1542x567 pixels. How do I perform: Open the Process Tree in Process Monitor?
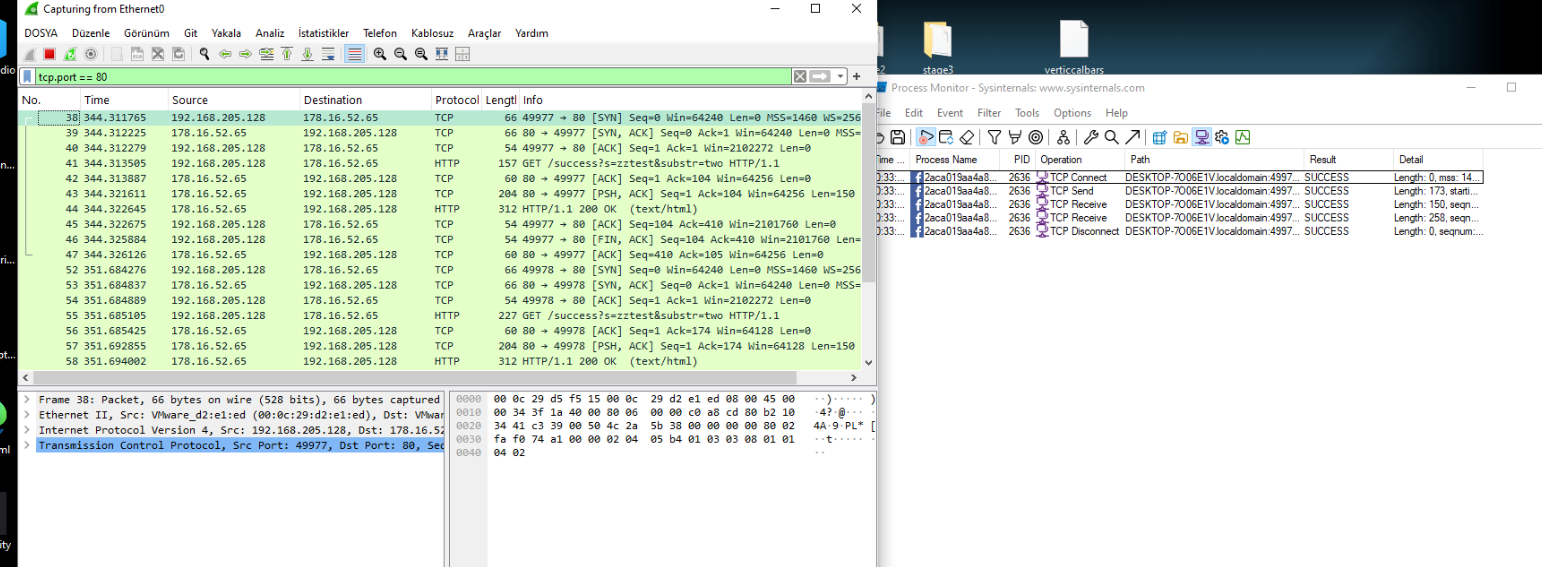coord(1063,137)
